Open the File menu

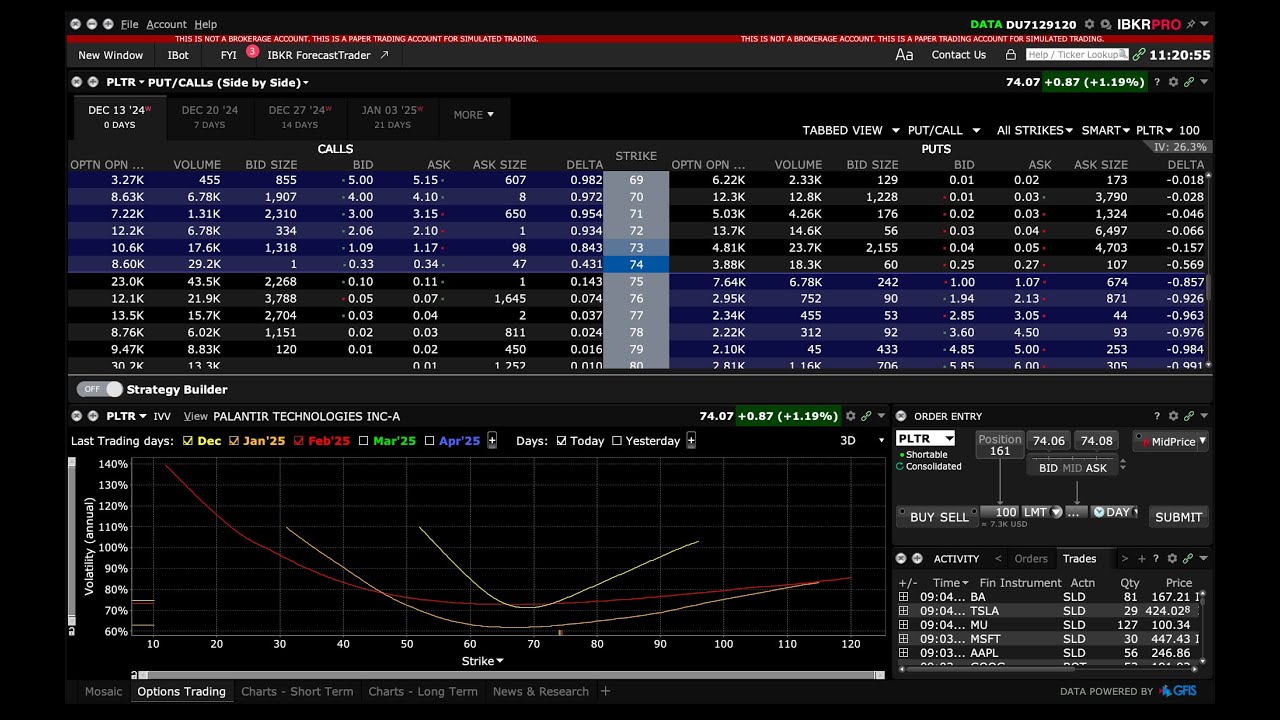[130, 24]
